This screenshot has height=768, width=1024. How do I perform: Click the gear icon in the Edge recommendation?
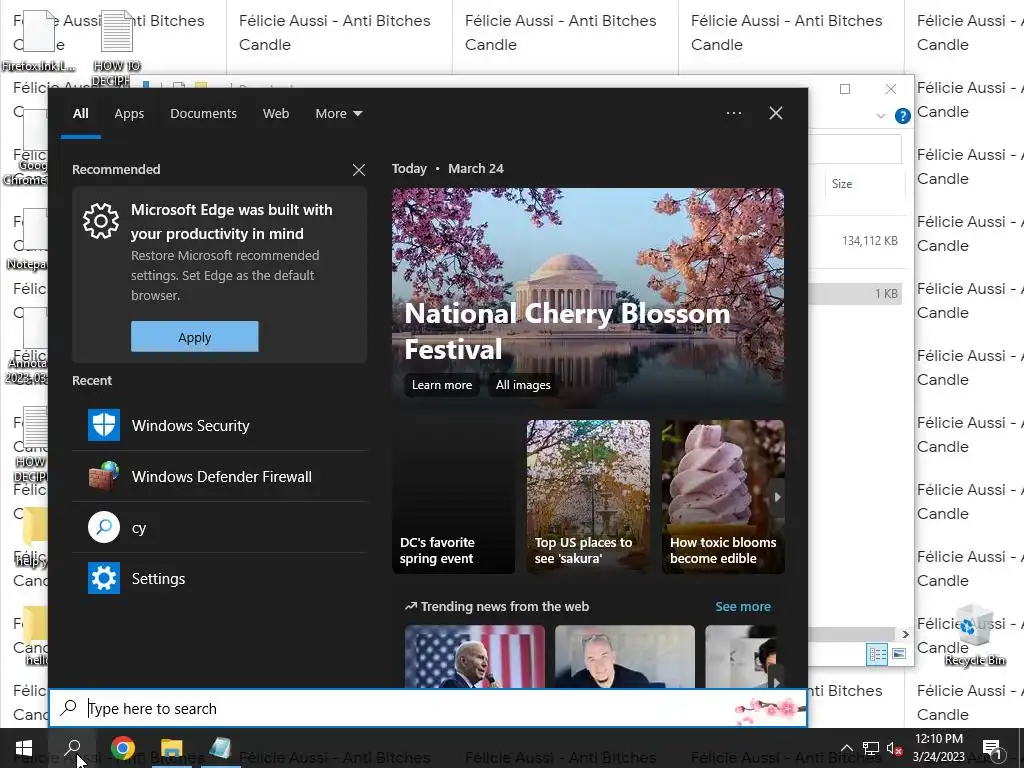click(x=101, y=221)
